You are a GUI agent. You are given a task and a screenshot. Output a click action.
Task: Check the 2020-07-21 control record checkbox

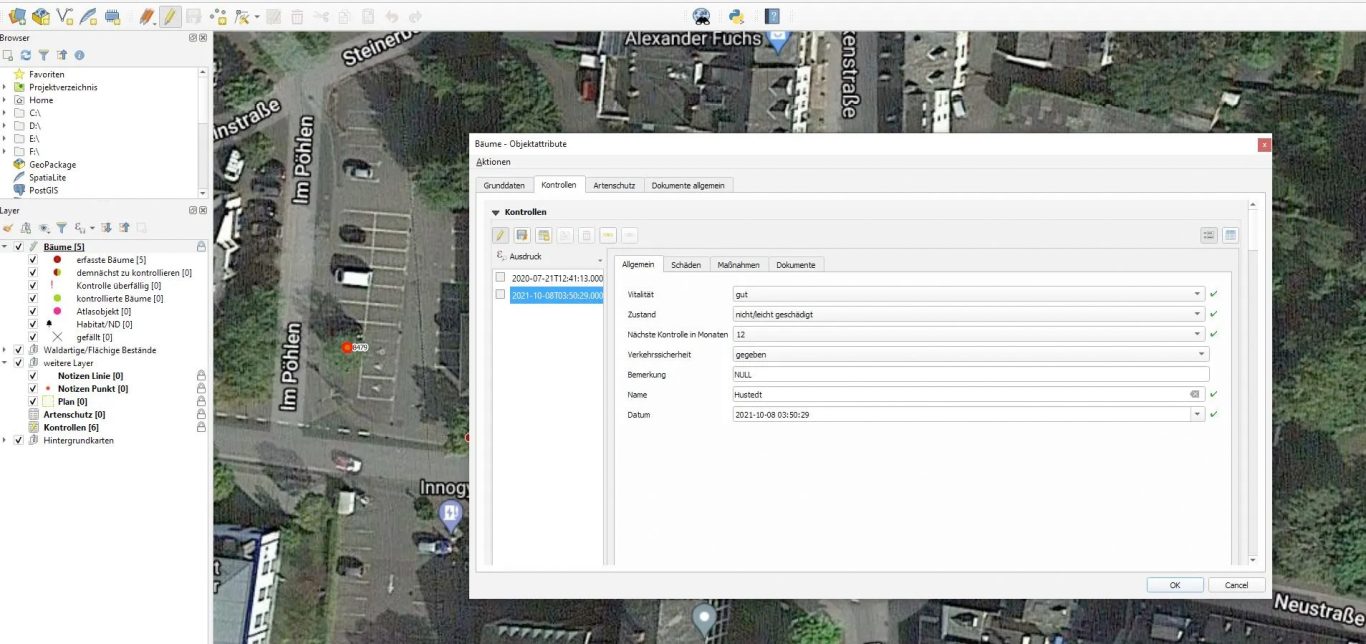click(500, 277)
